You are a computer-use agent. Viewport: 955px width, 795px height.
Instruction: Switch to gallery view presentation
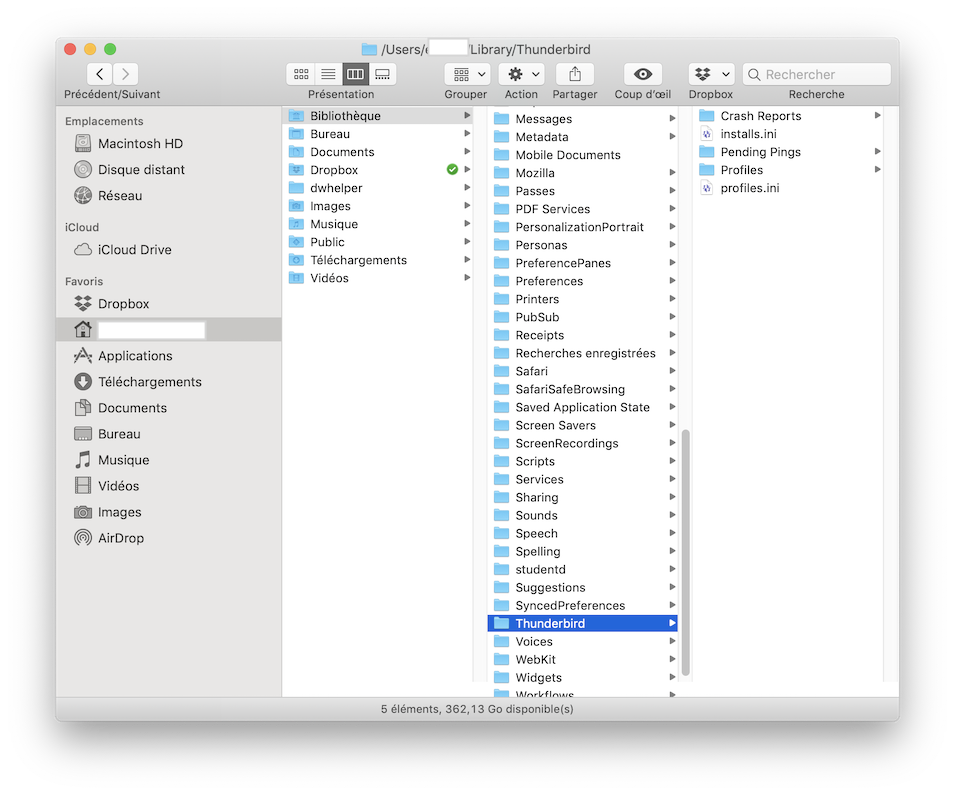pos(382,74)
